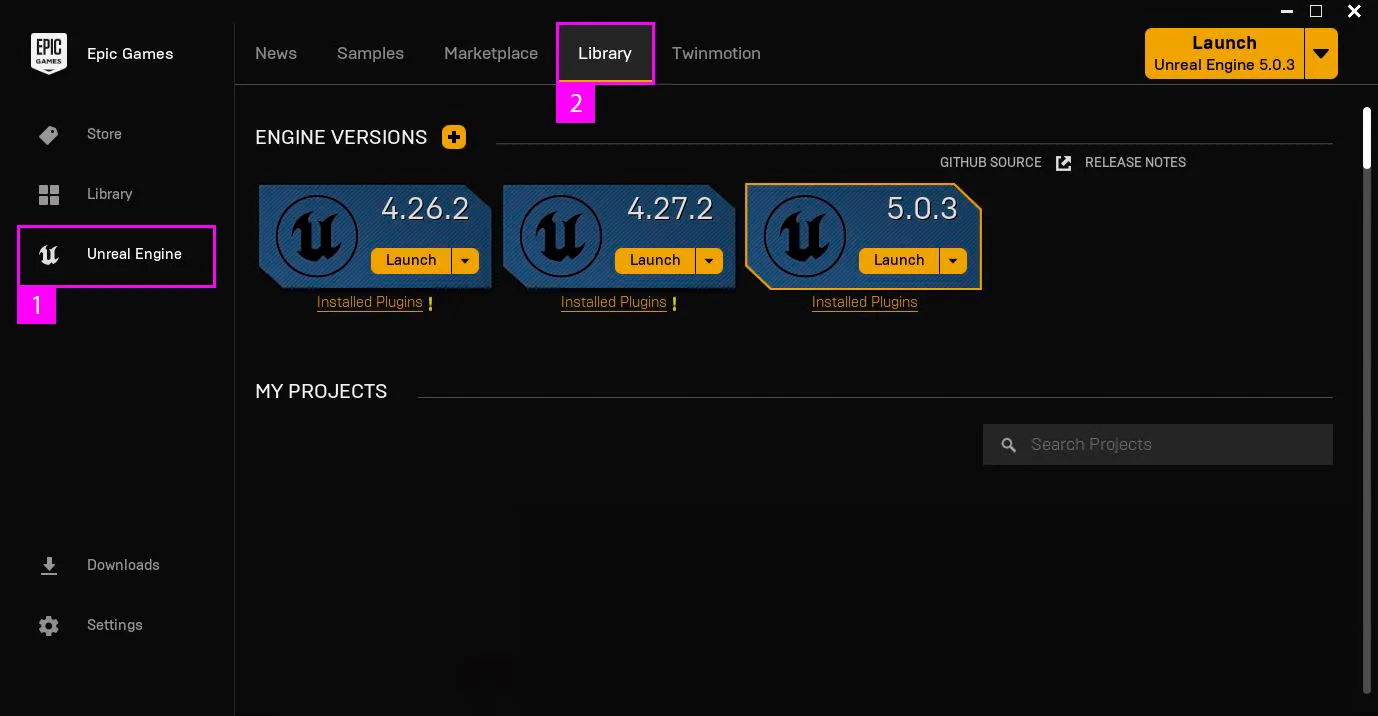Screen dimensions: 1378x716
Task: View the Release Notes link
Action: click(1135, 162)
